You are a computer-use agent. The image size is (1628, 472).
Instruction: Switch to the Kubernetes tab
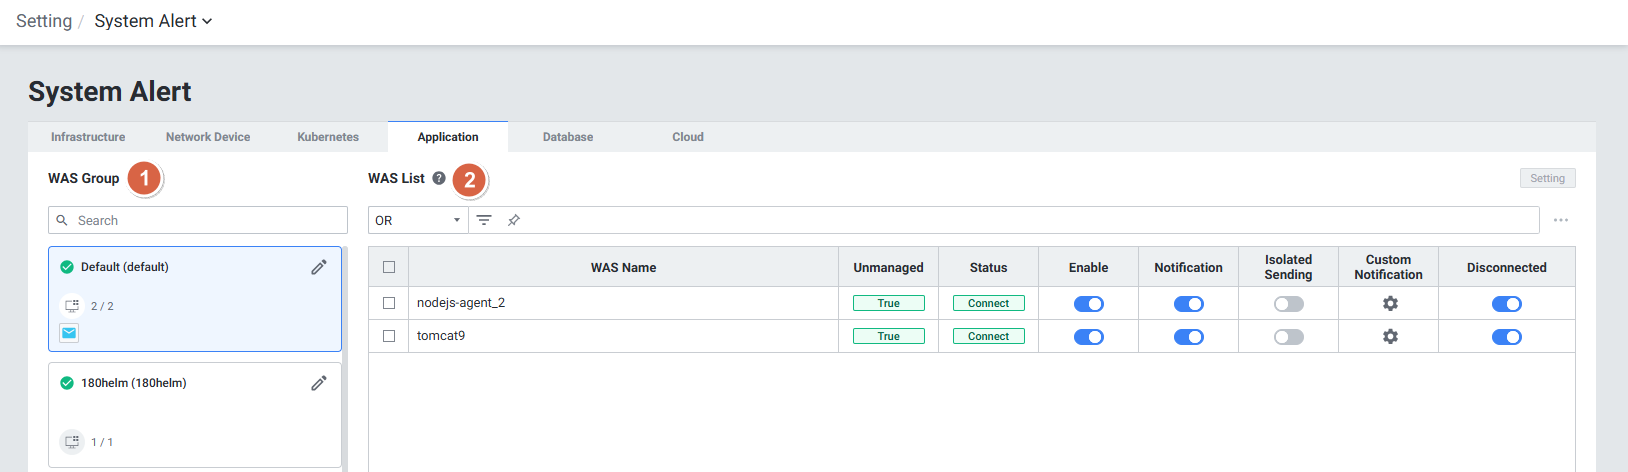tap(328, 137)
